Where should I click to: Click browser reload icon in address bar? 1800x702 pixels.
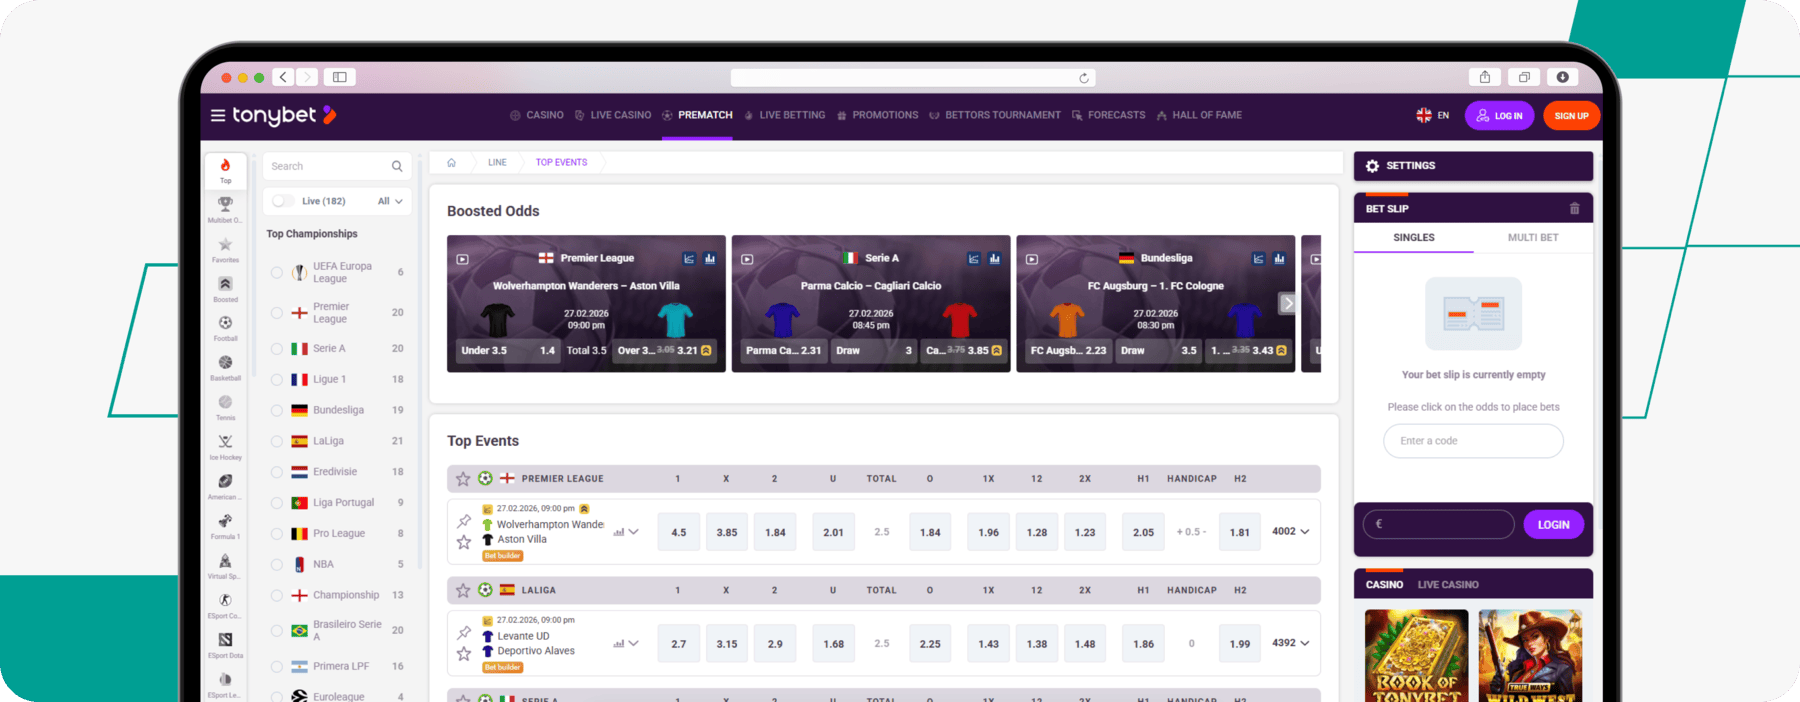click(1084, 78)
